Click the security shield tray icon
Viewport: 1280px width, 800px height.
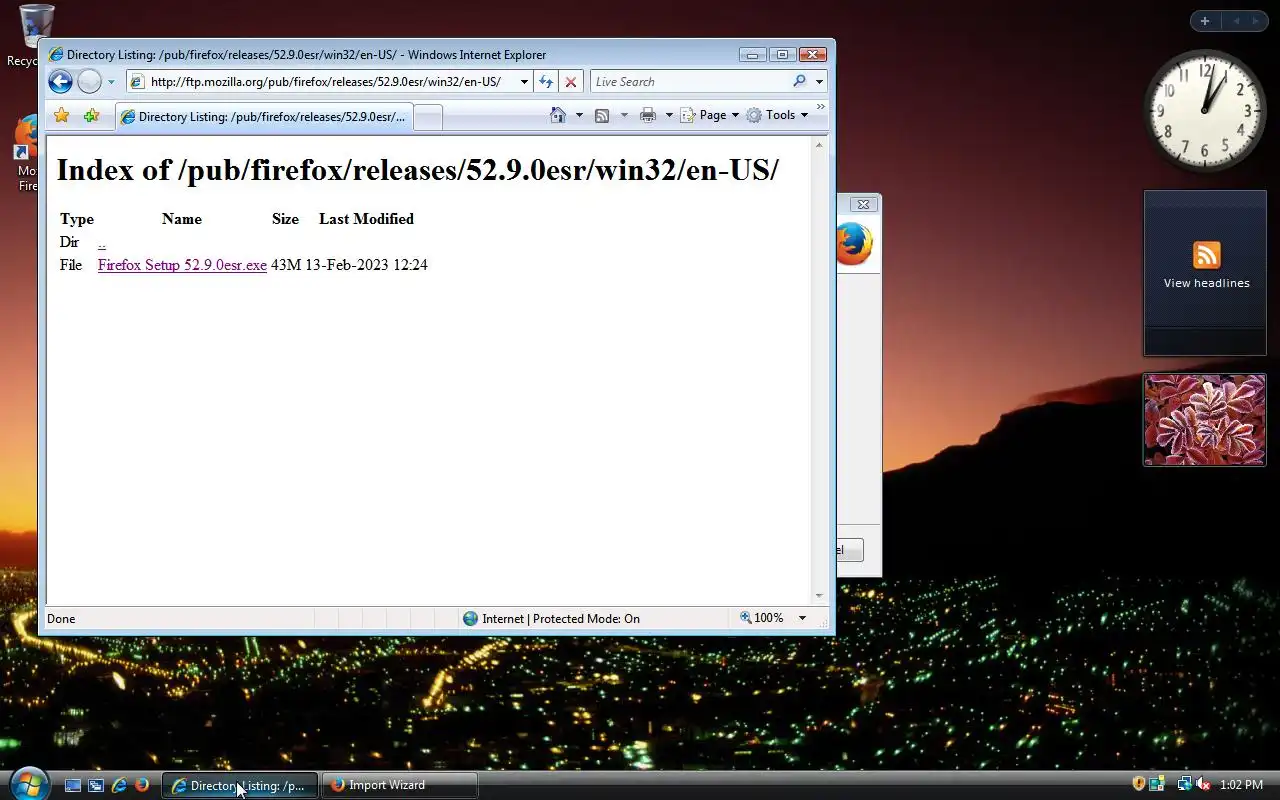click(1139, 785)
